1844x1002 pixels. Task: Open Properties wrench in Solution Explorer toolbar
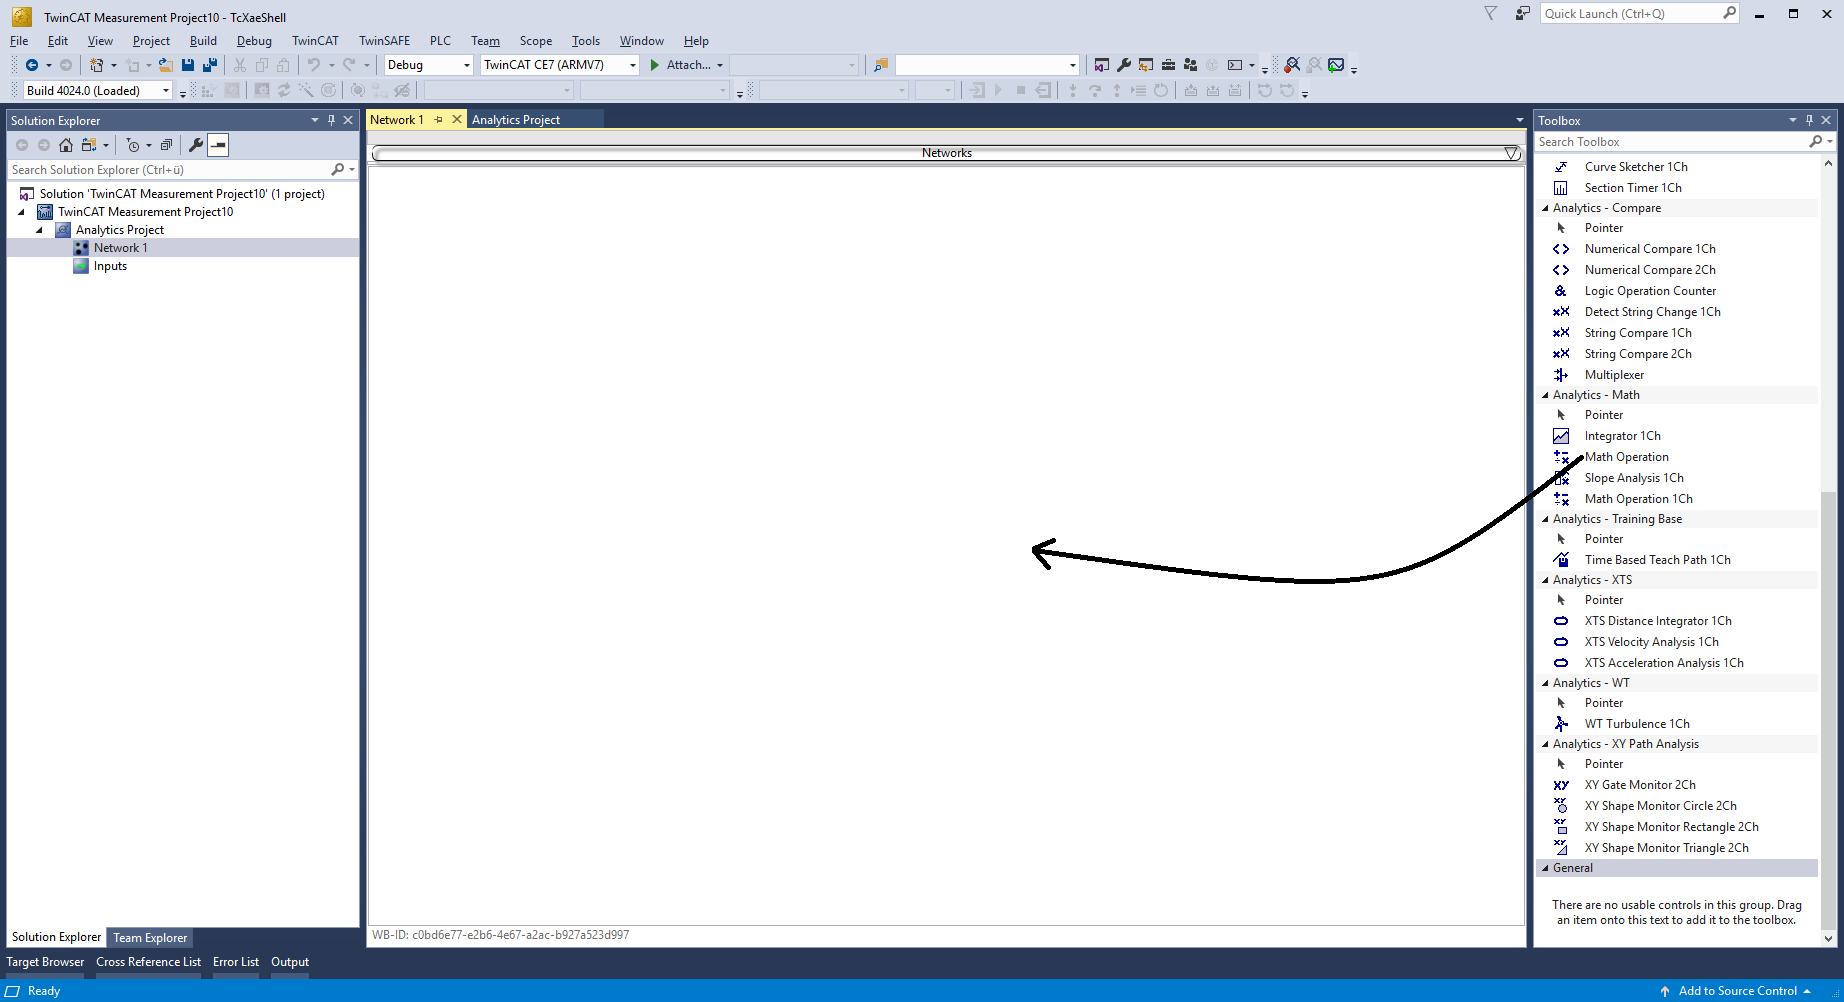196,145
